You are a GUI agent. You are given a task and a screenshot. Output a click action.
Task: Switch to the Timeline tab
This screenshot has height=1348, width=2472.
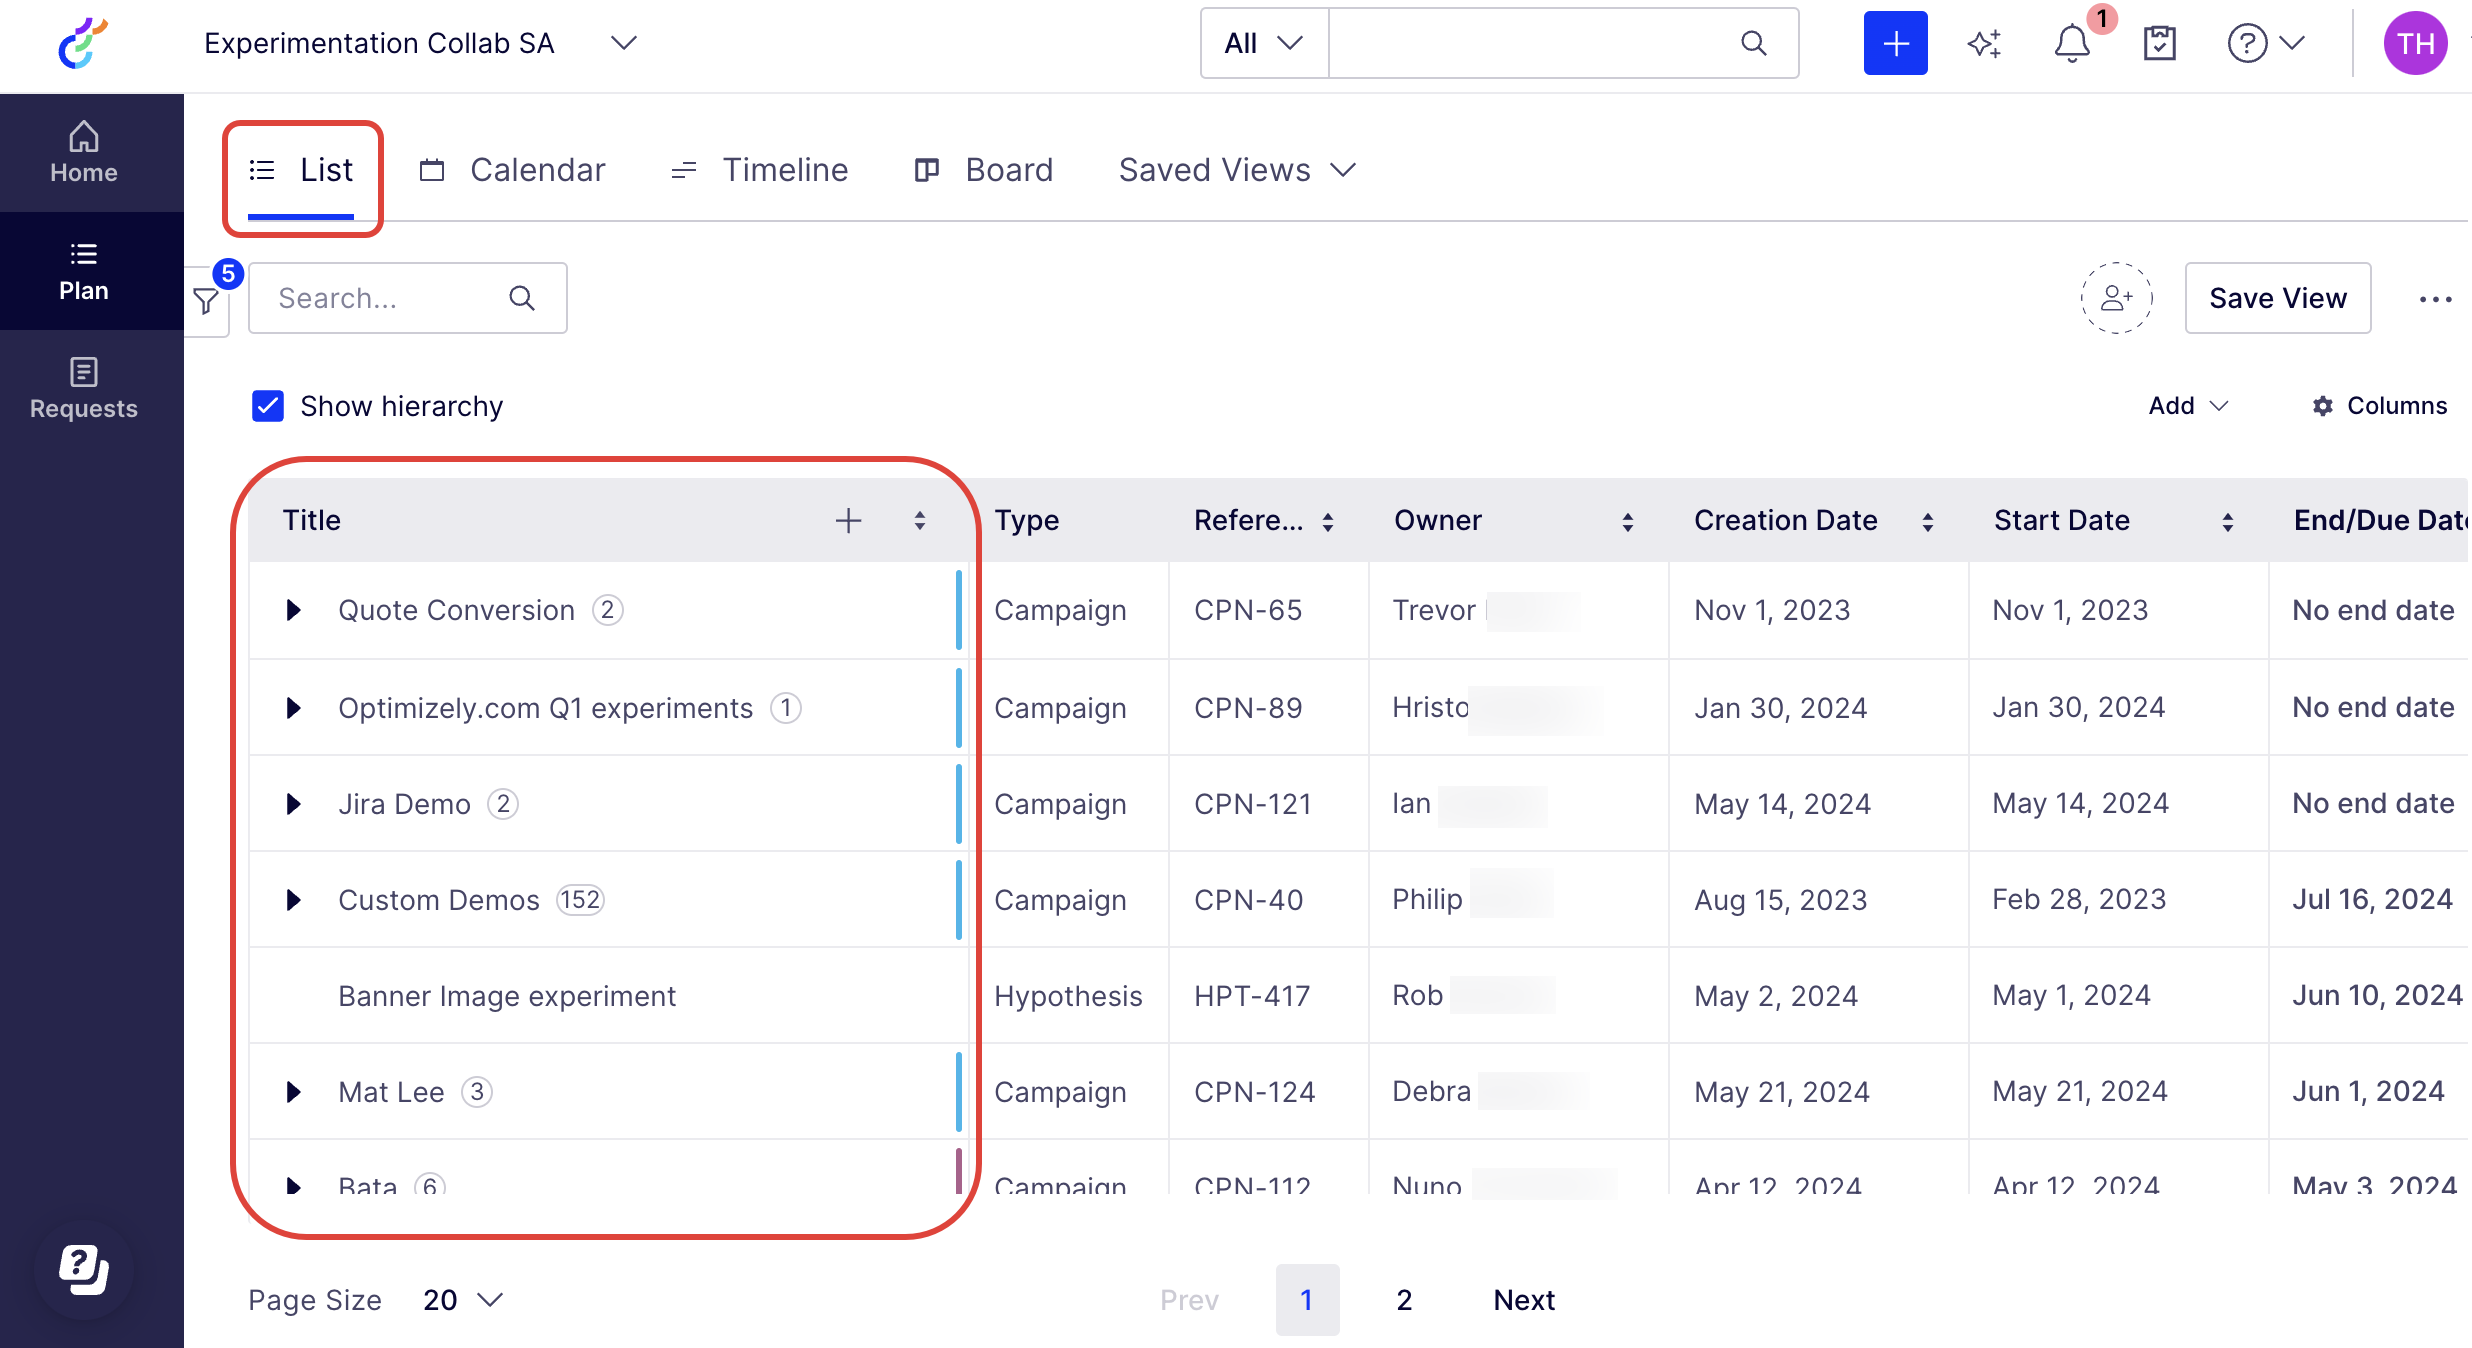pos(759,170)
